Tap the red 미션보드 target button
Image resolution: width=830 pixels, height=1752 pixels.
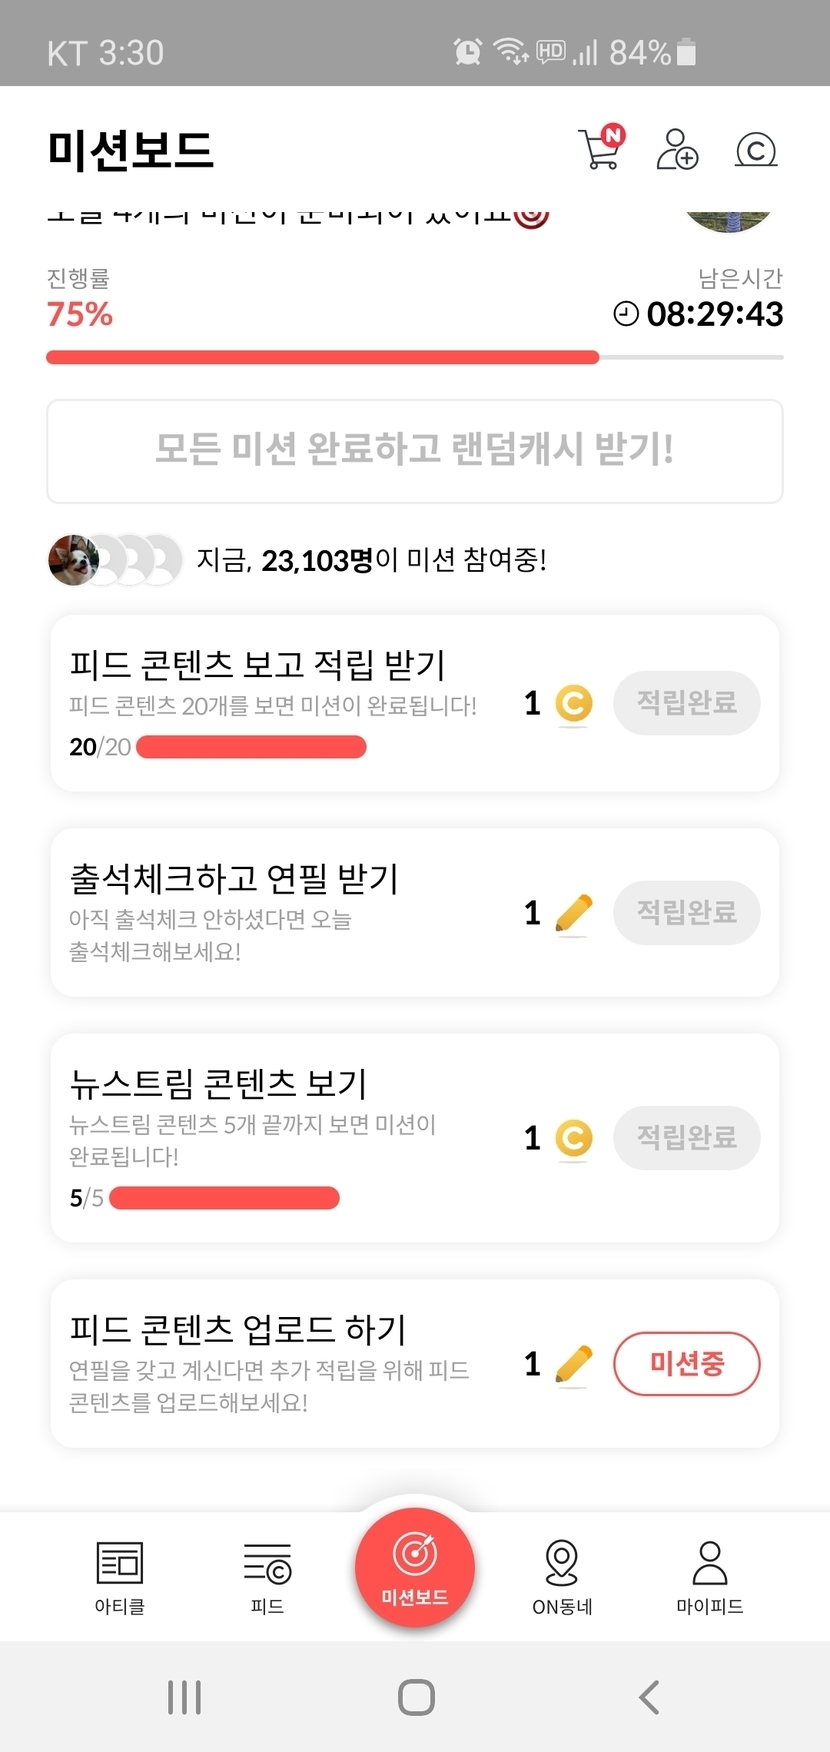point(415,1567)
